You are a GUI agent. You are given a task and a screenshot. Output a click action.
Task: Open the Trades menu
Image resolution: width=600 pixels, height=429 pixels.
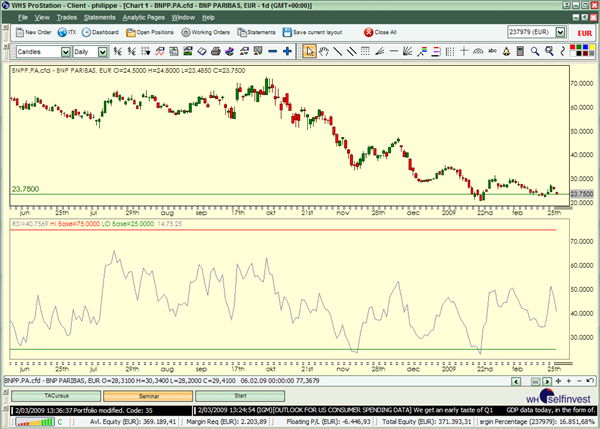pyautogui.click(x=67, y=17)
